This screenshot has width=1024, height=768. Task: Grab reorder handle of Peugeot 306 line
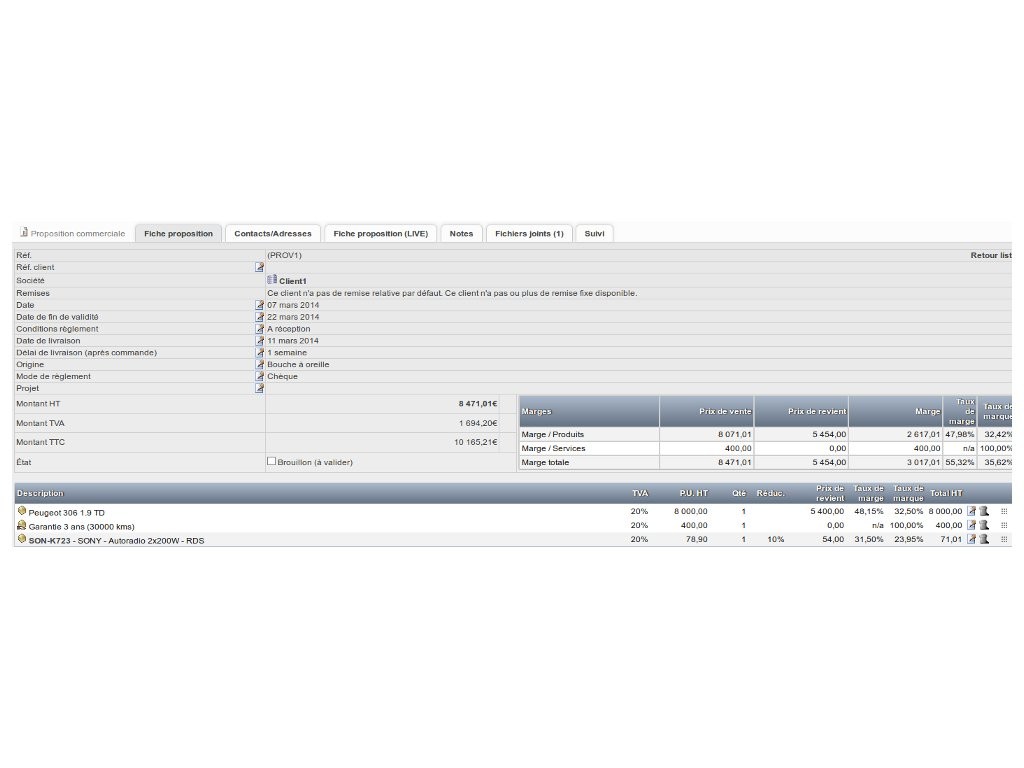1004,511
